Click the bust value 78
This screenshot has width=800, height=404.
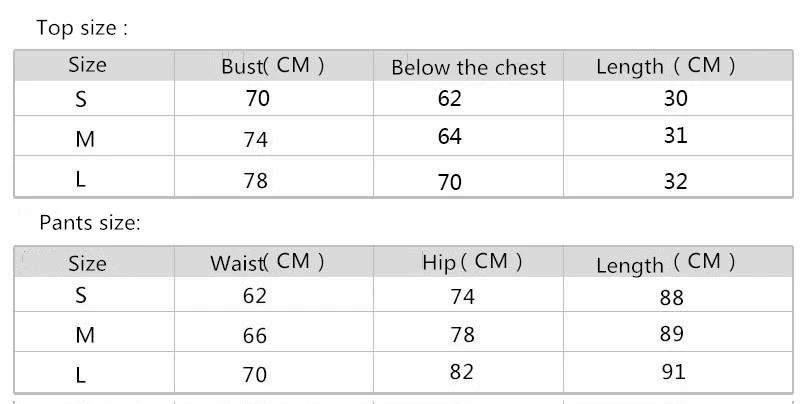click(x=256, y=180)
